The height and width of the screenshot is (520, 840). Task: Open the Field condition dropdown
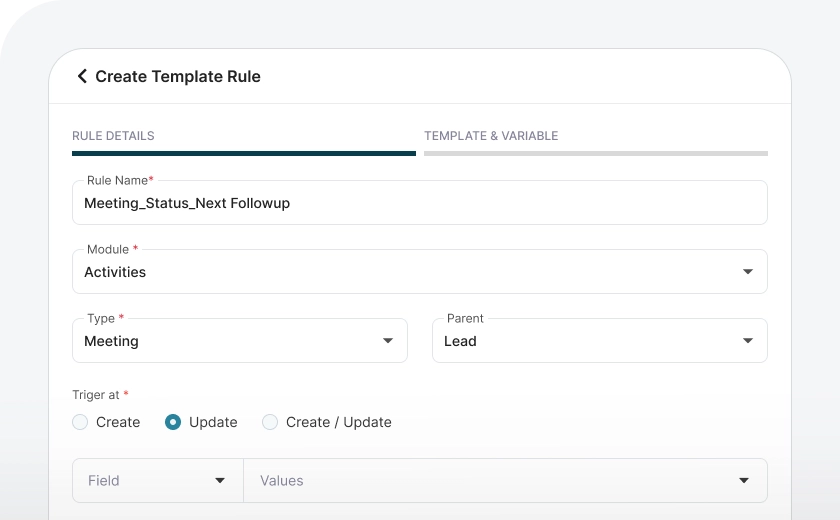point(150,481)
